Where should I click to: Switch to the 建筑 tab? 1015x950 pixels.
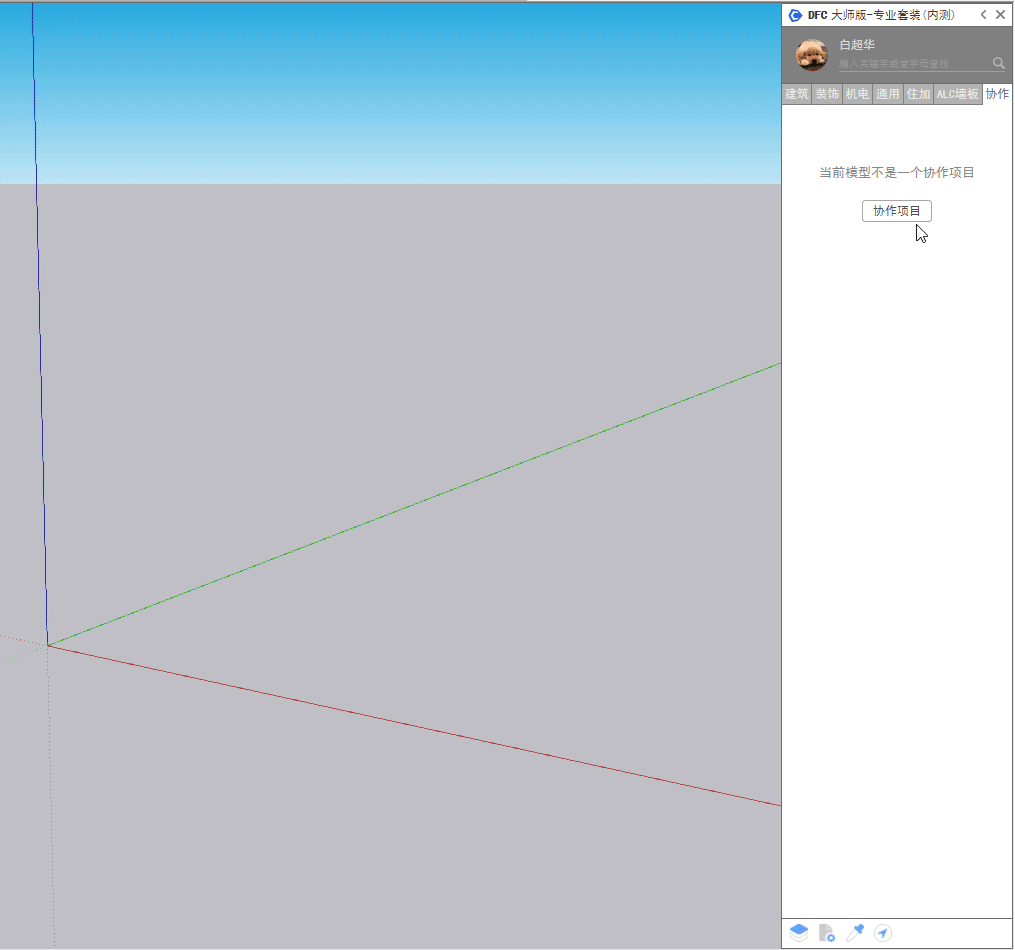797,94
